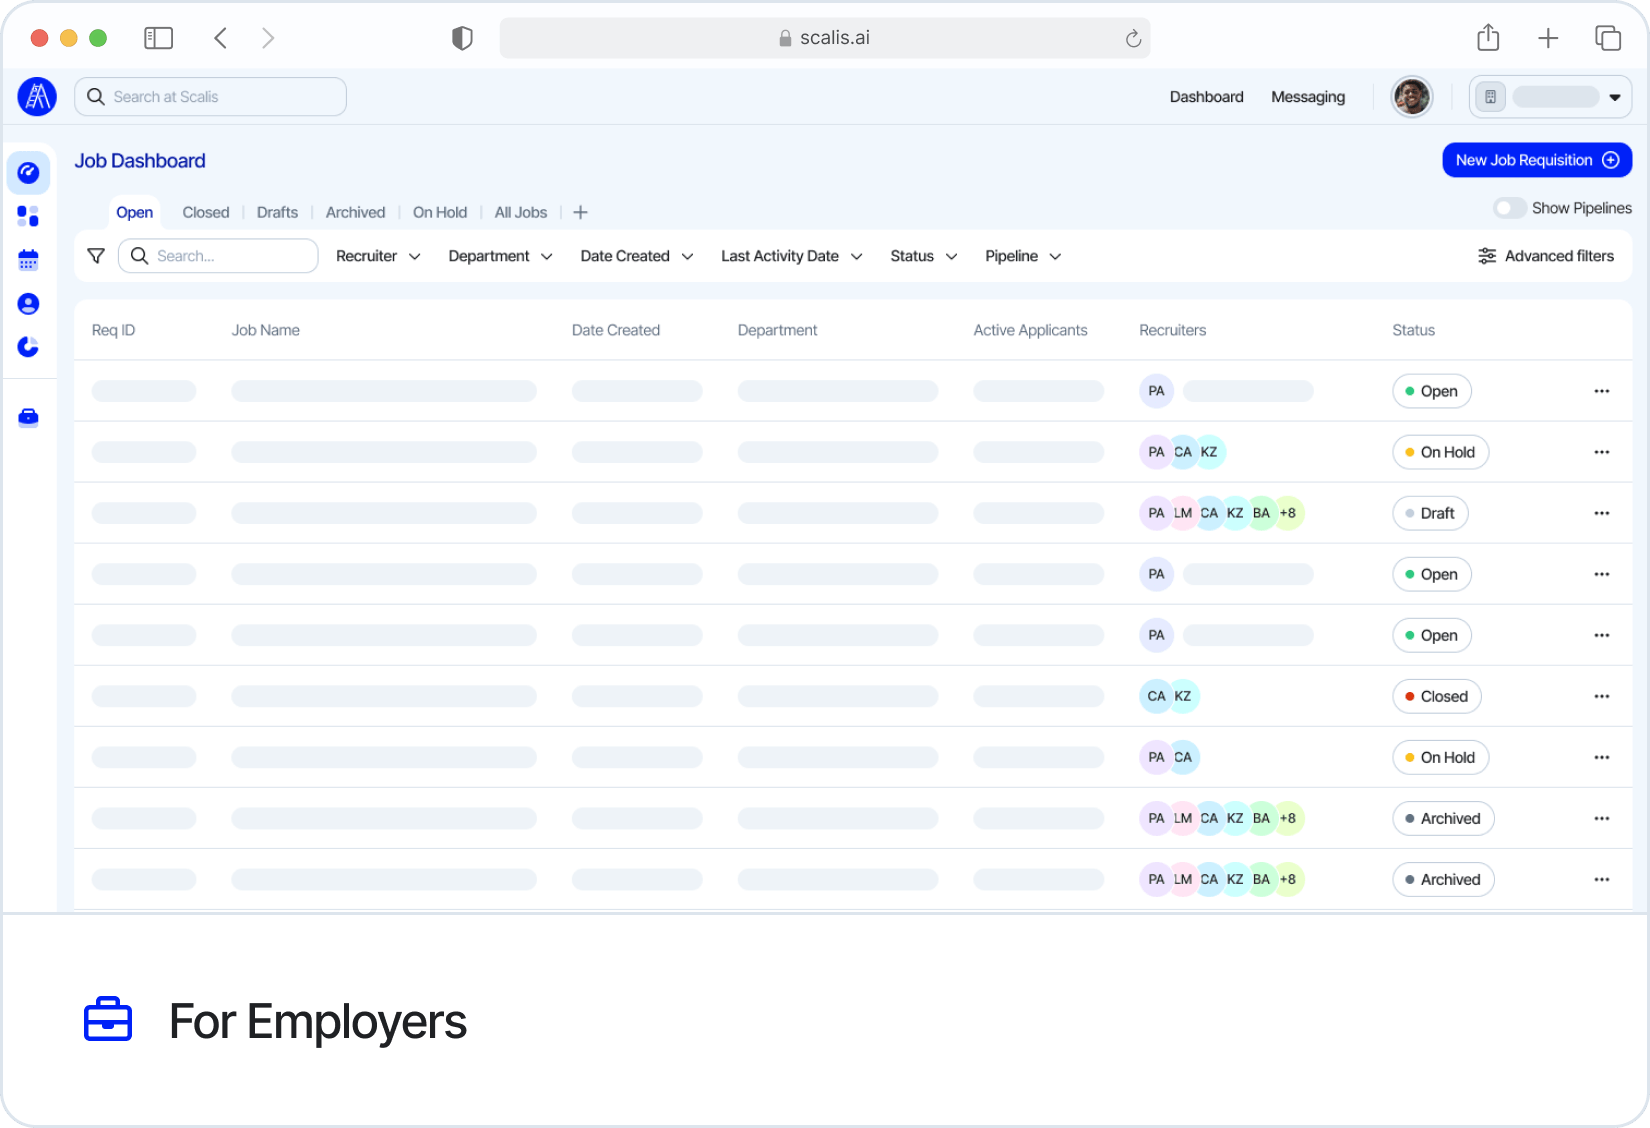1650x1128 pixels.
Task: Open the filter funnel icon near search
Action: (x=96, y=255)
